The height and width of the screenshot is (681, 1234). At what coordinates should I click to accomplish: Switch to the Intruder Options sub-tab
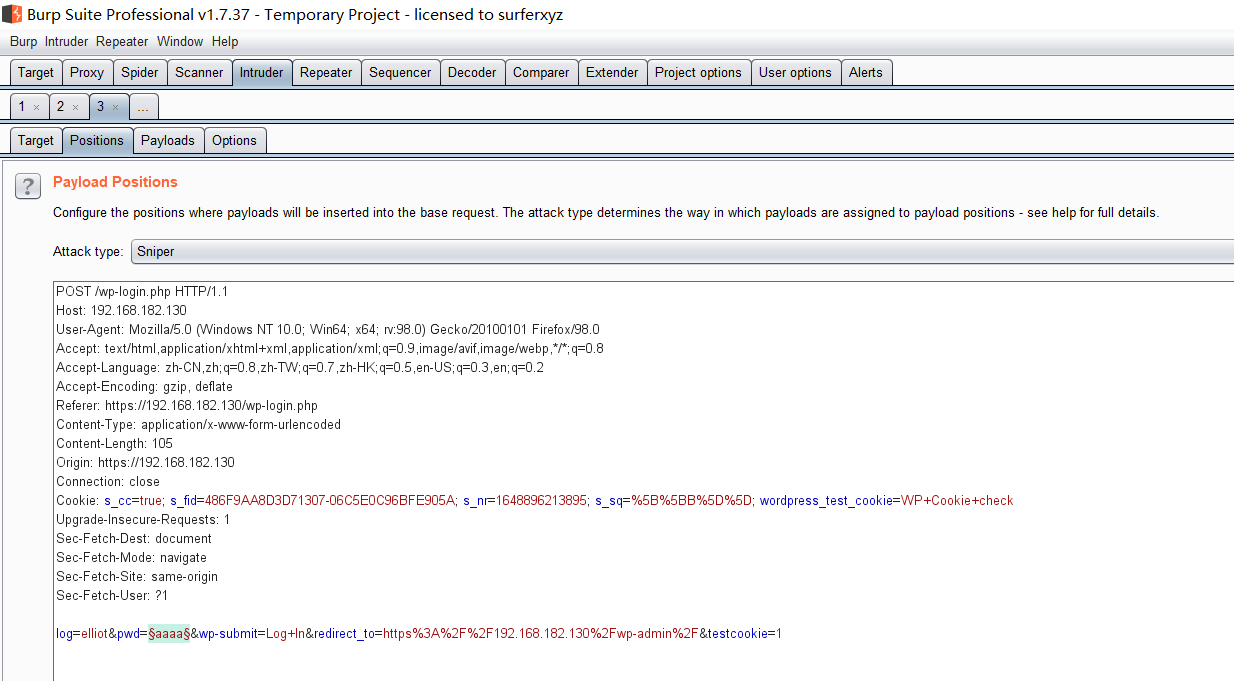pyautogui.click(x=235, y=140)
